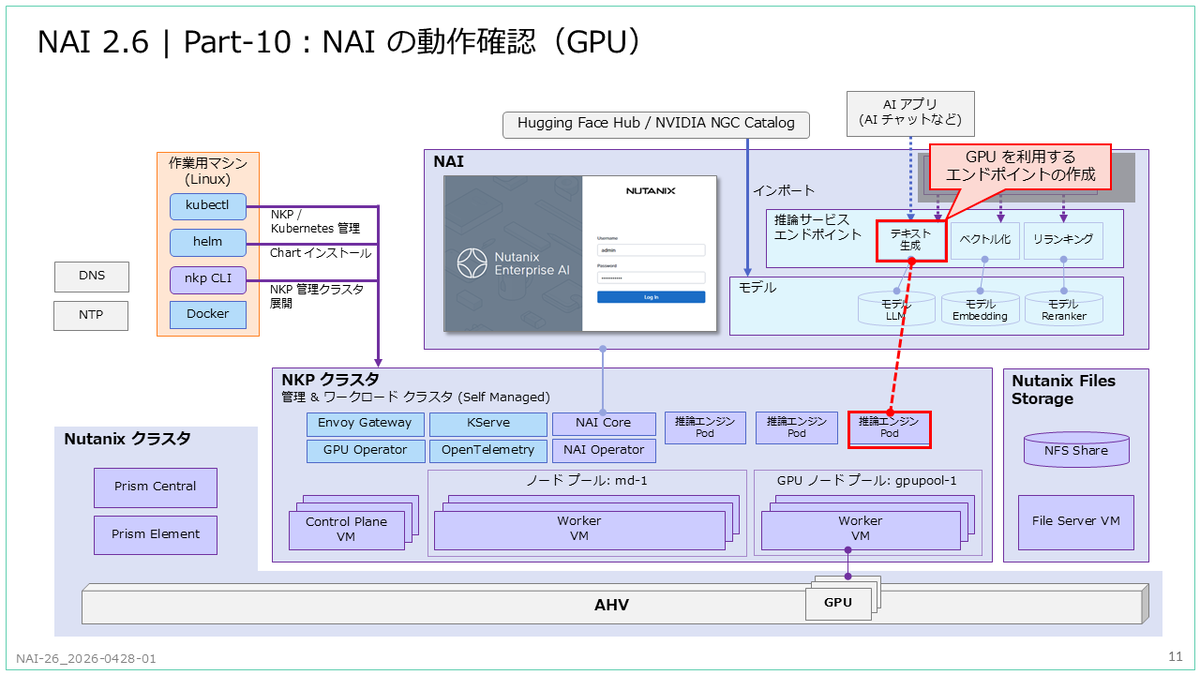Select the Docker box
1200x675 pixels.
click(208, 314)
